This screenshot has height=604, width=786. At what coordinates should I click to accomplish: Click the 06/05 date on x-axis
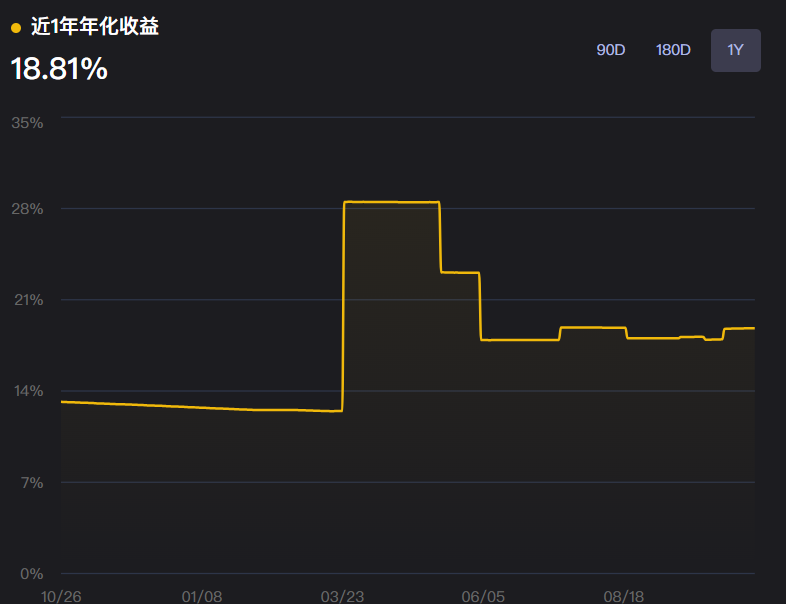point(483,596)
